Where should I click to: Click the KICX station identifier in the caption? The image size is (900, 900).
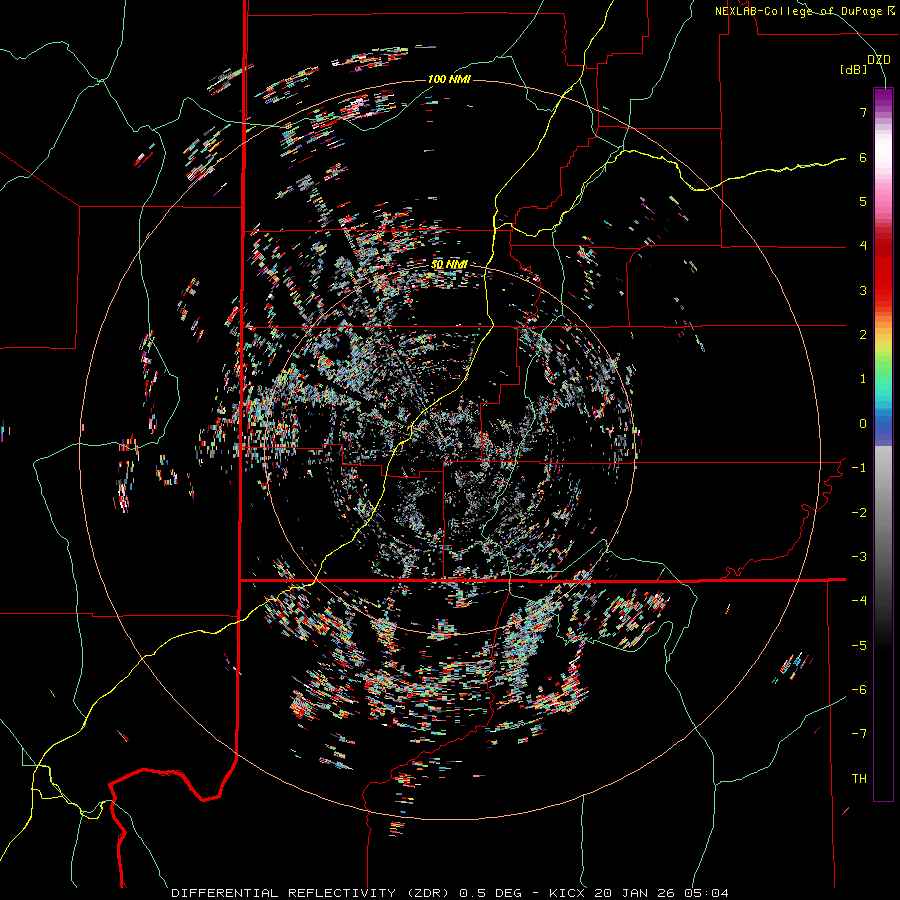click(567, 893)
